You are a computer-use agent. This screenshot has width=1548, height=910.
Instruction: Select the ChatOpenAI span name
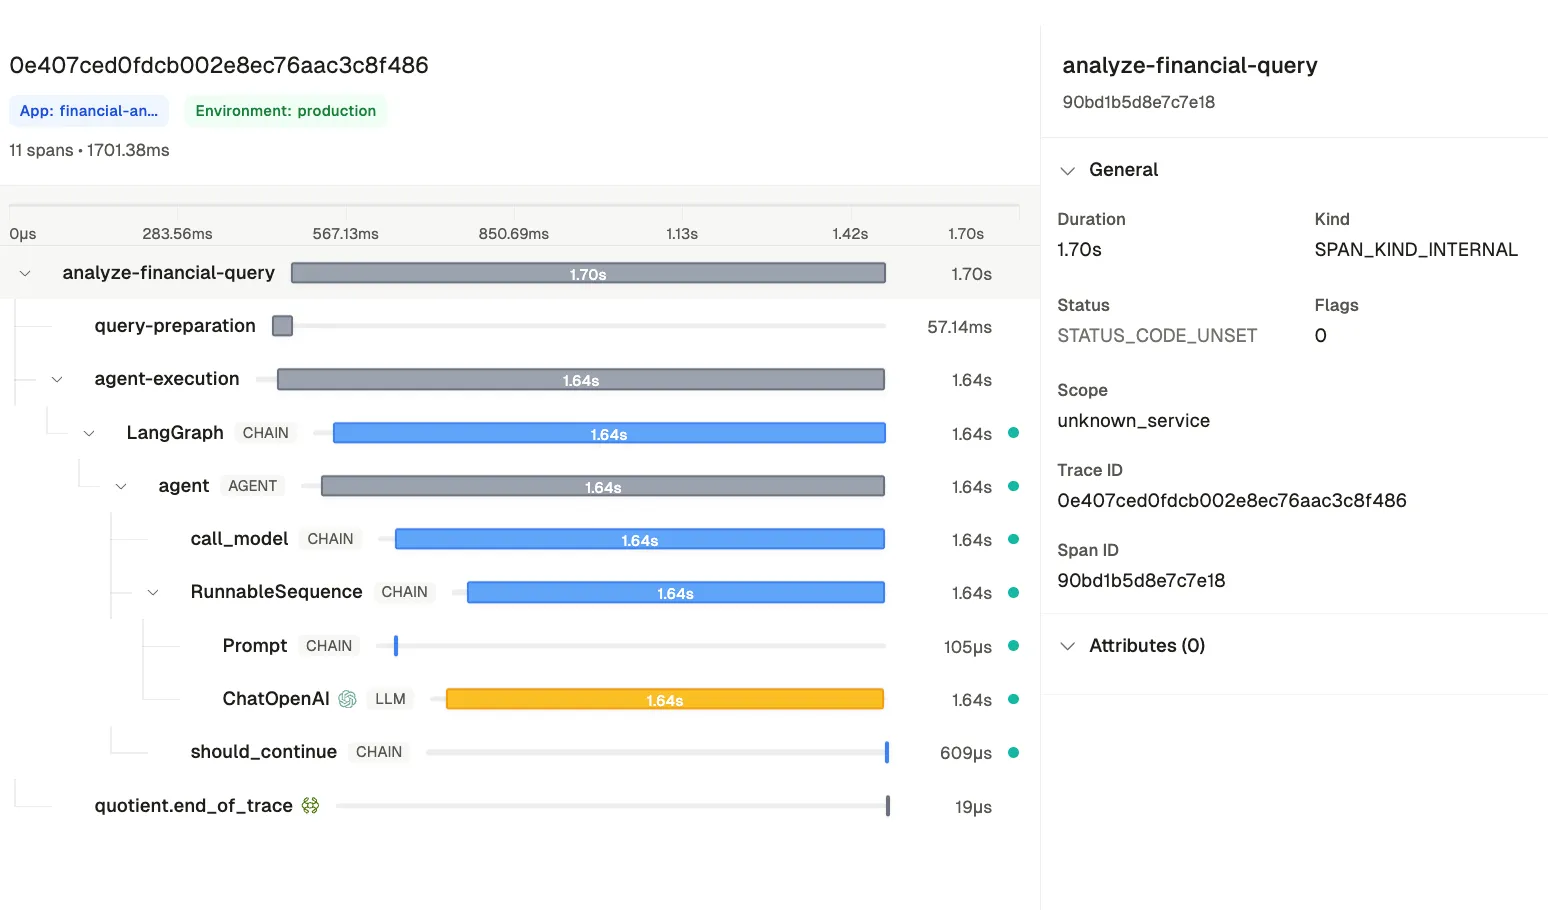point(276,699)
